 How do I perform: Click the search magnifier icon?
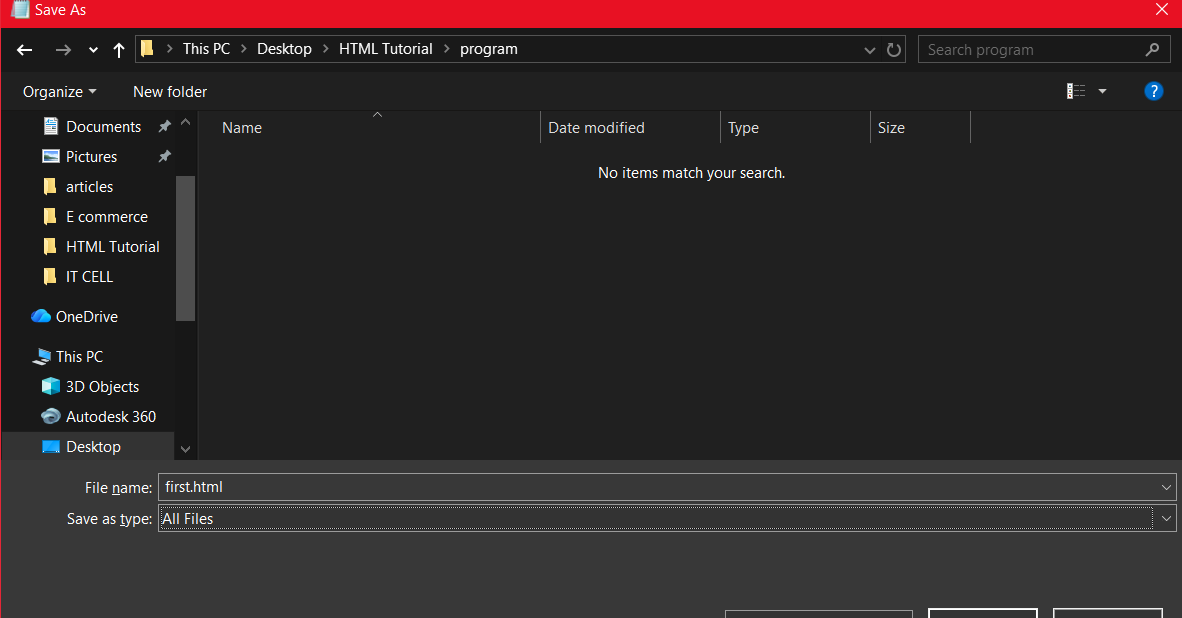(x=1152, y=49)
